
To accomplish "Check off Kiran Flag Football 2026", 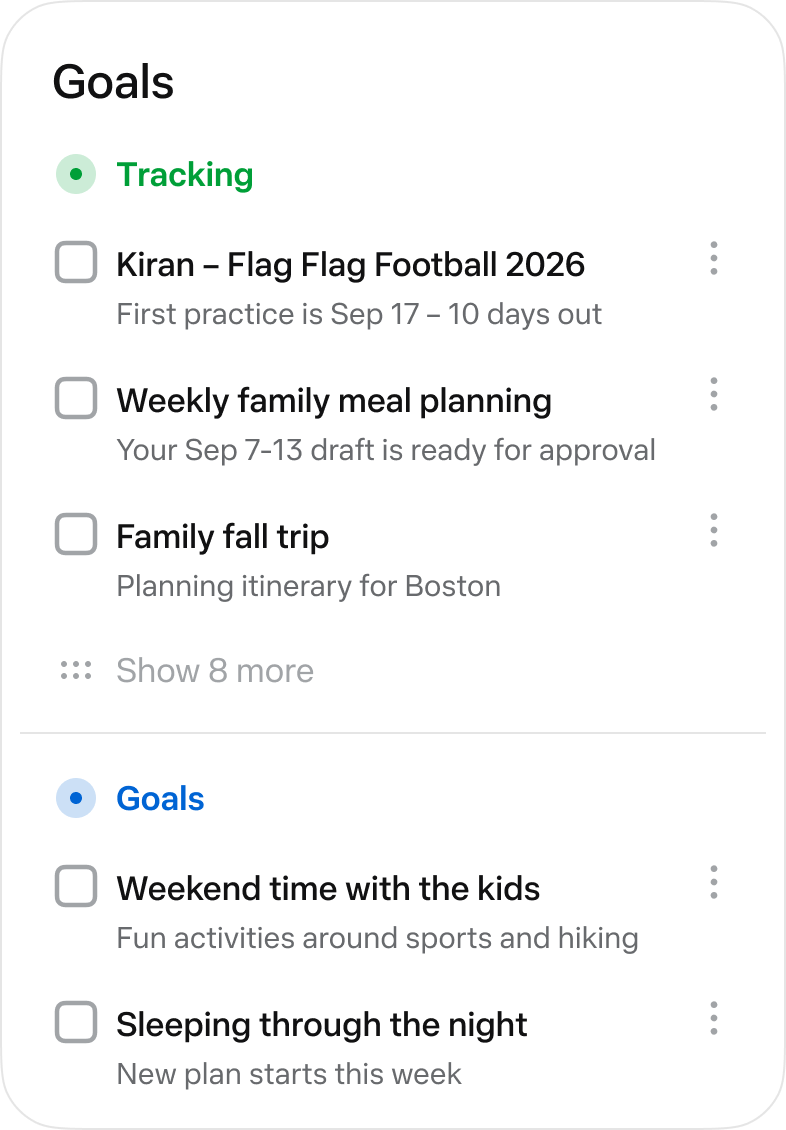I will tap(76, 262).
